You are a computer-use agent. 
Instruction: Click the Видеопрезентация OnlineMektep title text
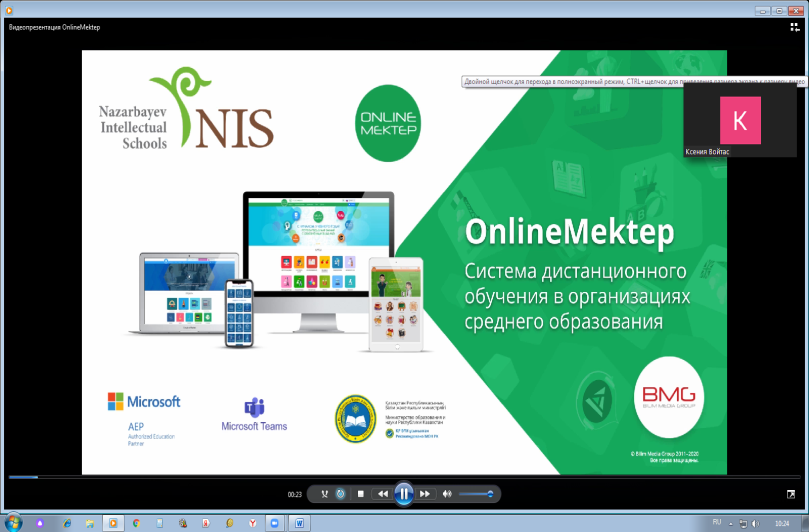pos(54,27)
